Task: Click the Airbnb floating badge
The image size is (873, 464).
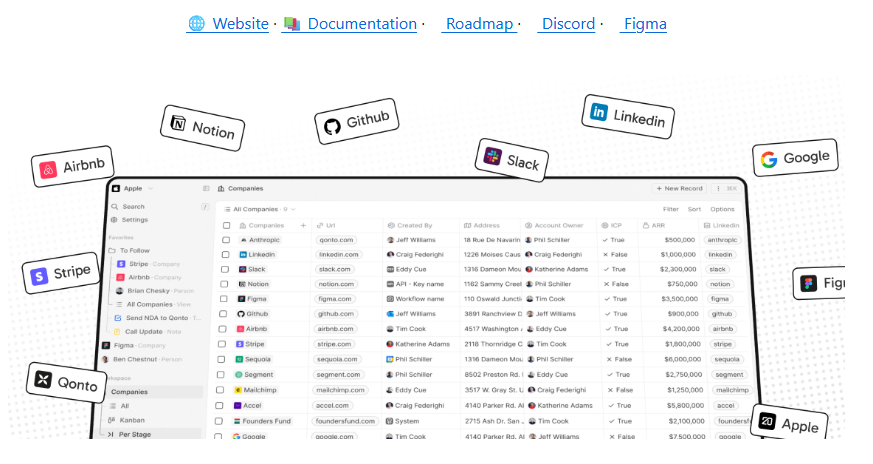Action: click(x=72, y=167)
